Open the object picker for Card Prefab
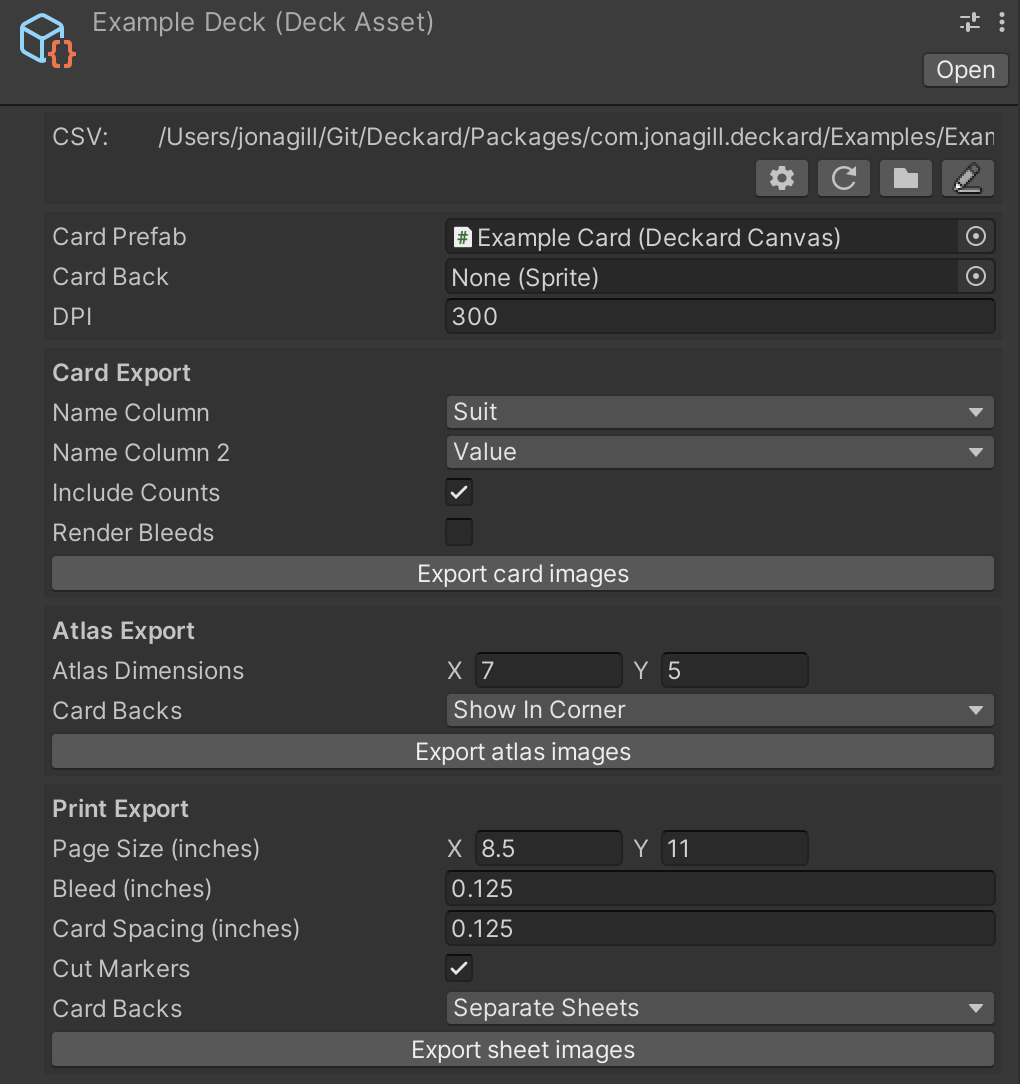This screenshot has height=1084, width=1020. (x=976, y=236)
